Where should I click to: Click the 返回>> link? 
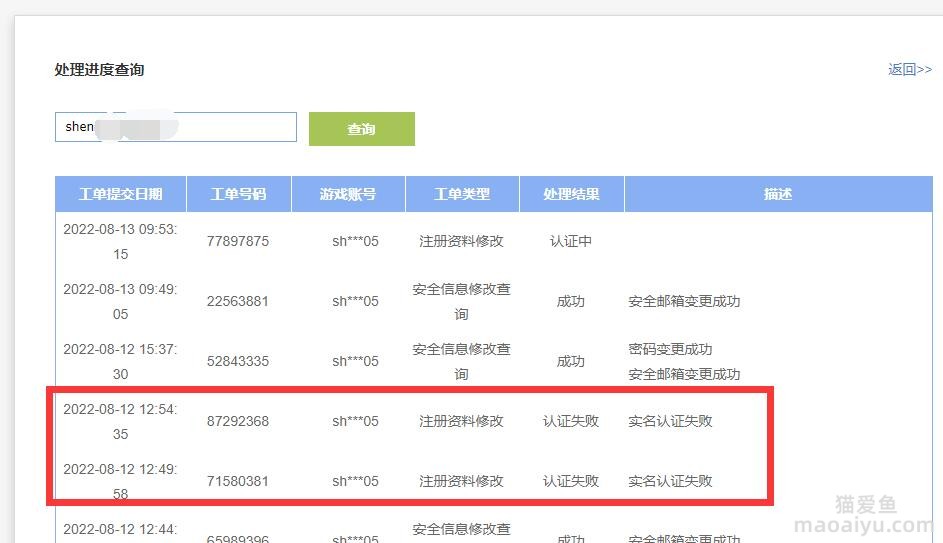(x=910, y=69)
